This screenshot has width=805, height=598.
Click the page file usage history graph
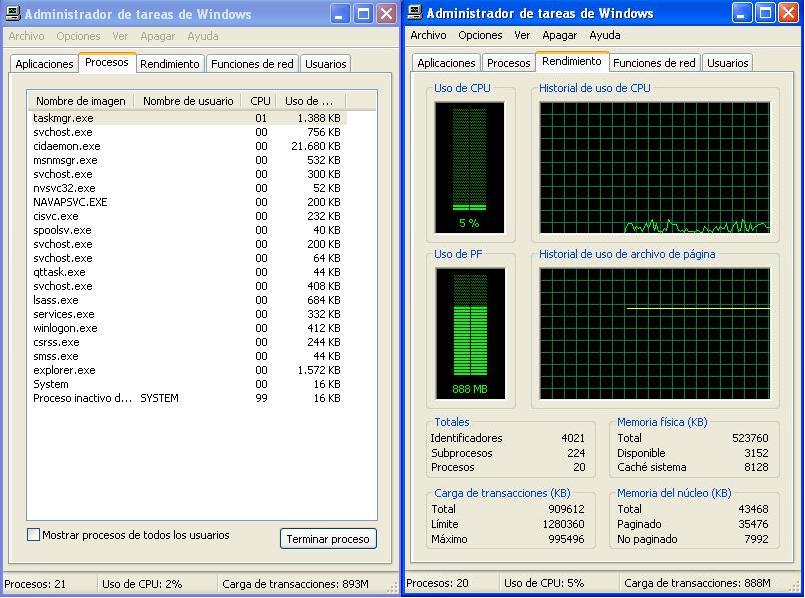click(655, 333)
